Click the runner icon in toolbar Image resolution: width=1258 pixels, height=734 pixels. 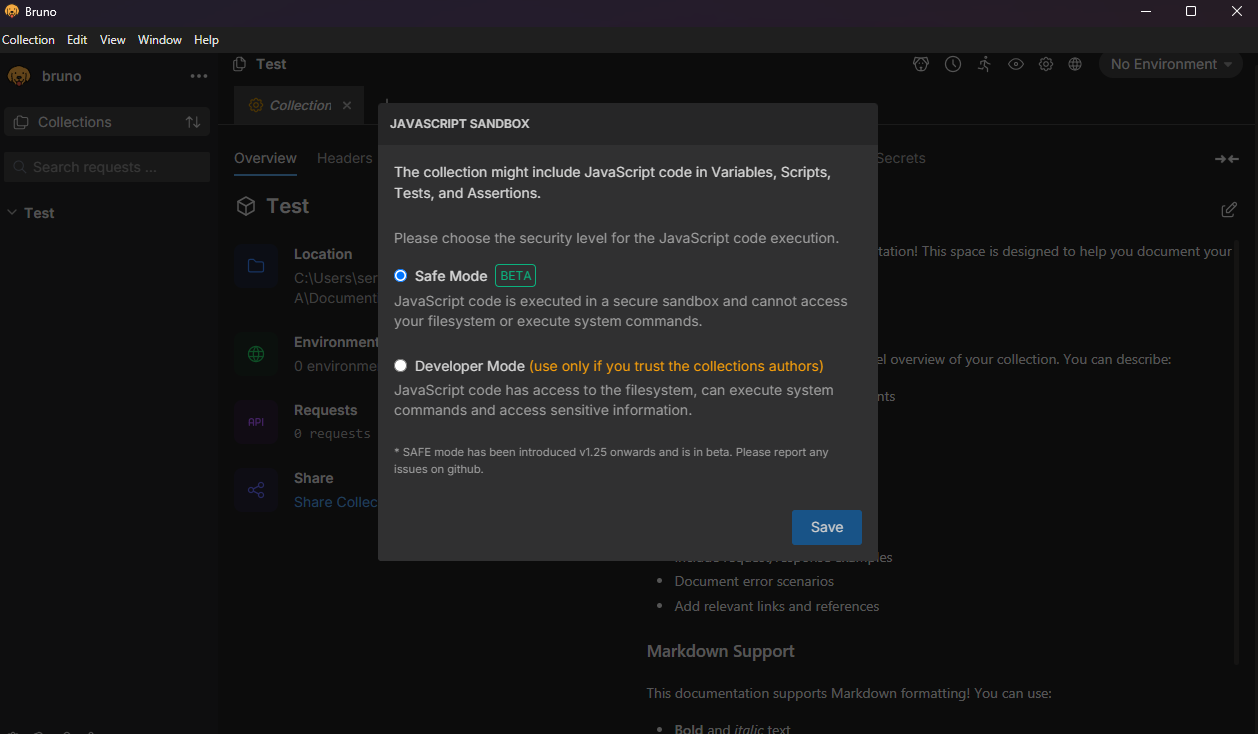tap(985, 64)
